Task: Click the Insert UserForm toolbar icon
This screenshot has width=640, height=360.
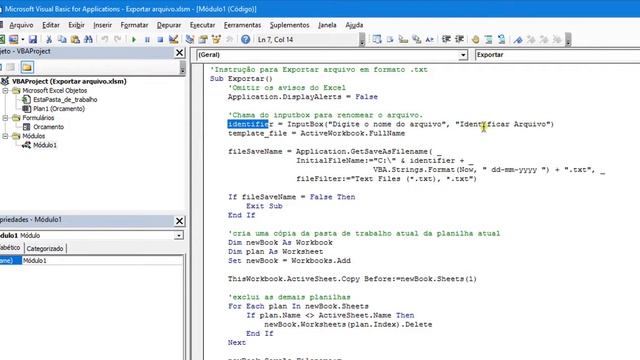Action: tap(13, 40)
